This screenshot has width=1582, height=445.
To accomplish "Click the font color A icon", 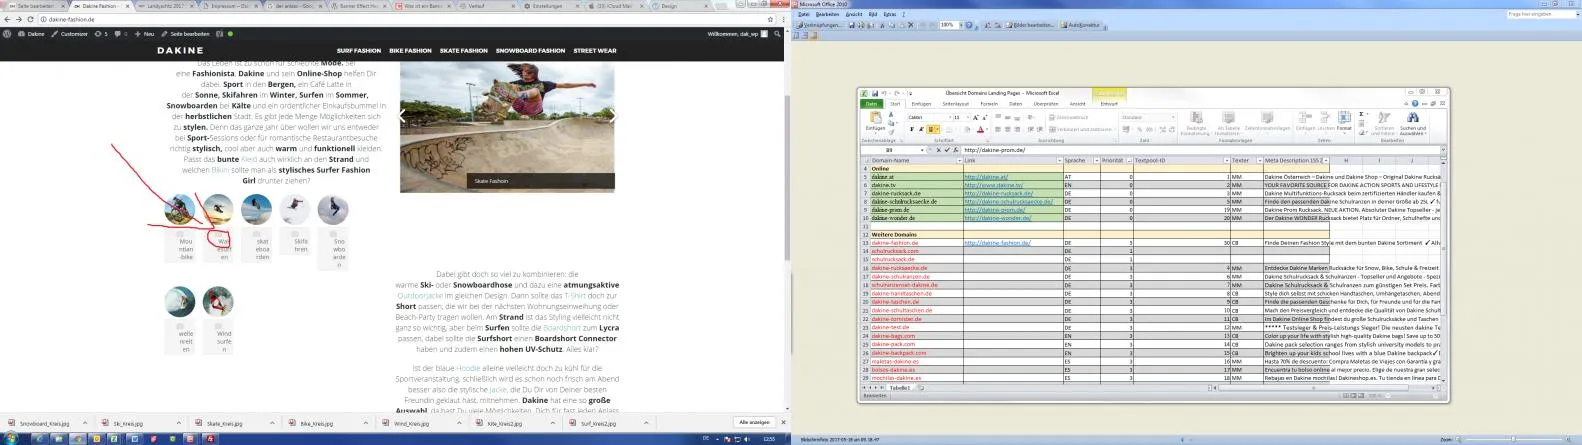I will (x=980, y=129).
